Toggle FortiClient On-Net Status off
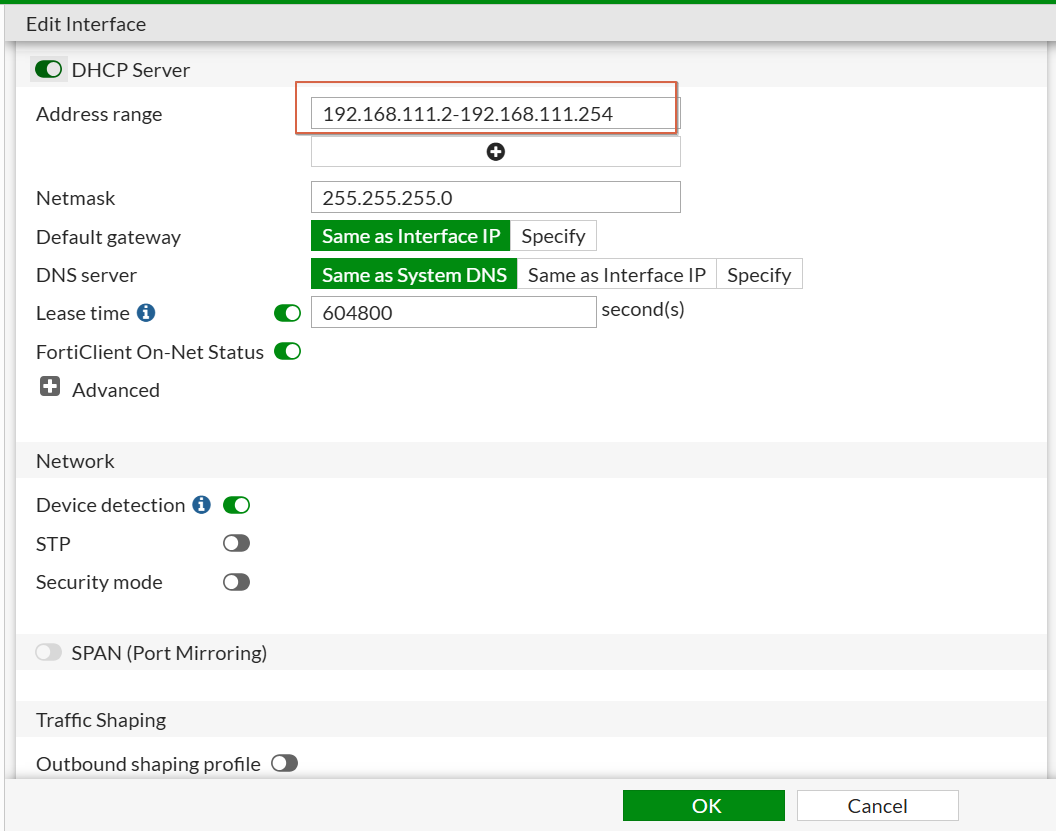The image size is (1056, 831). click(x=288, y=352)
